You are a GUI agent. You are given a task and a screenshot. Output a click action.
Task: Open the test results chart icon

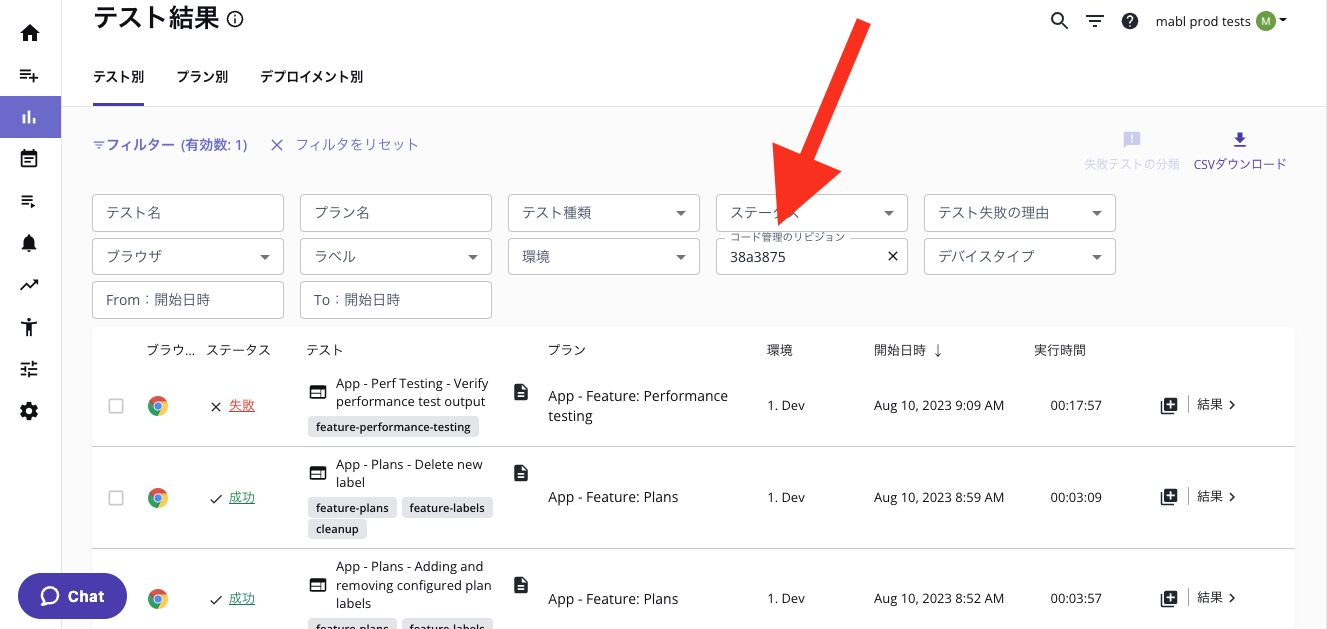30,117
